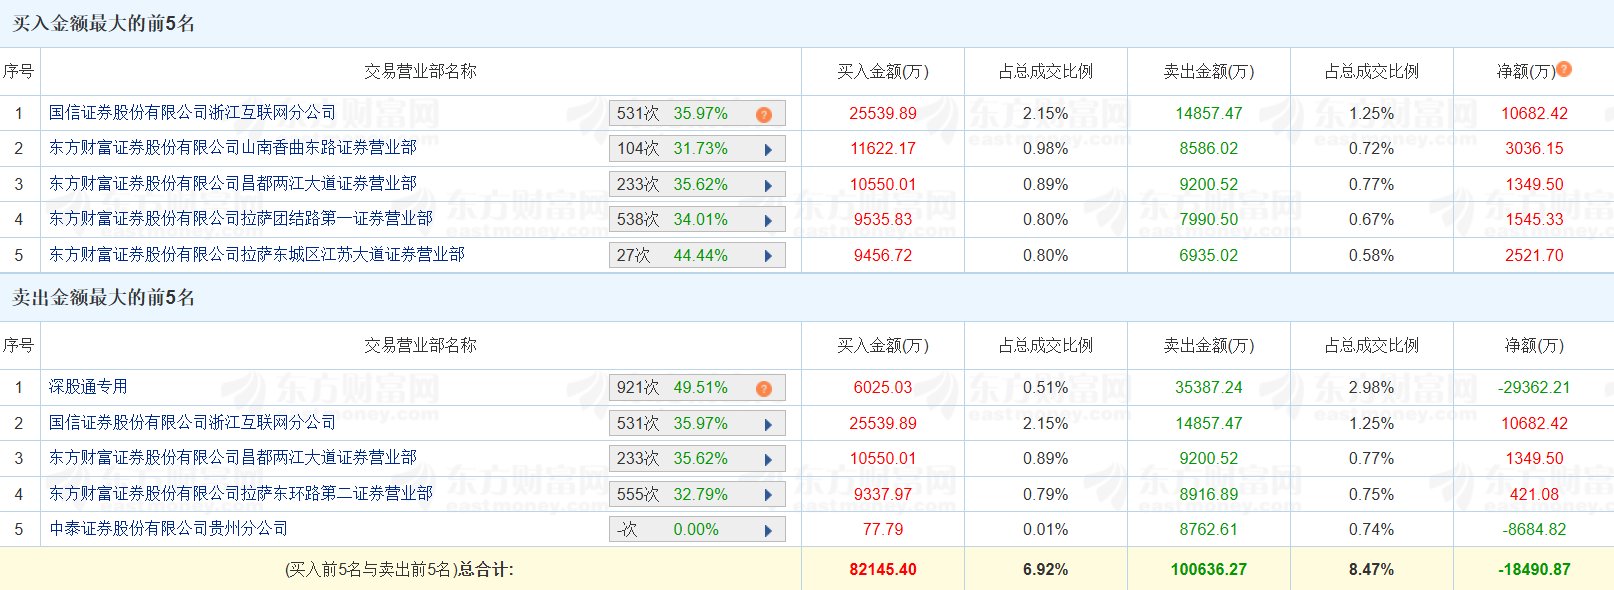Click orange question icon in 深股通专用 row
This screenshot has width=1614, height=590.
pyautogui.click(x=764, y=388)
